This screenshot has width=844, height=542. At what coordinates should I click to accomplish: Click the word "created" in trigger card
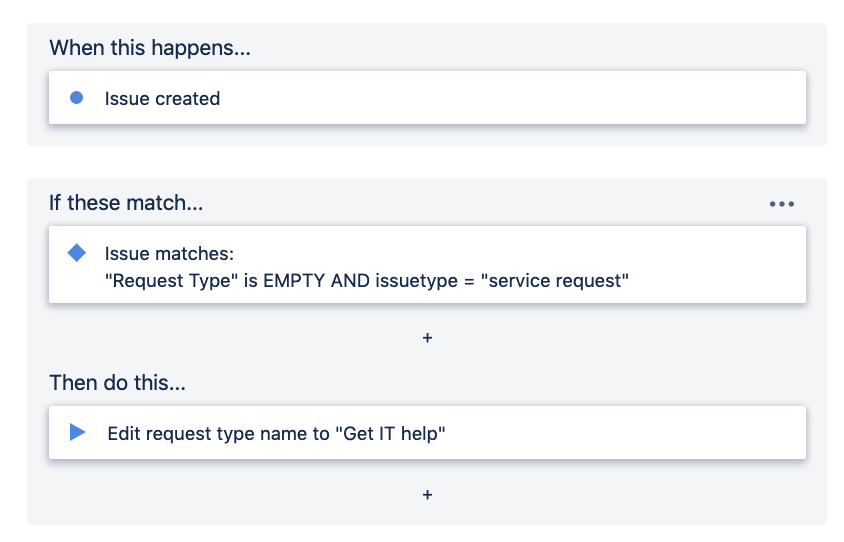point(189,99)
